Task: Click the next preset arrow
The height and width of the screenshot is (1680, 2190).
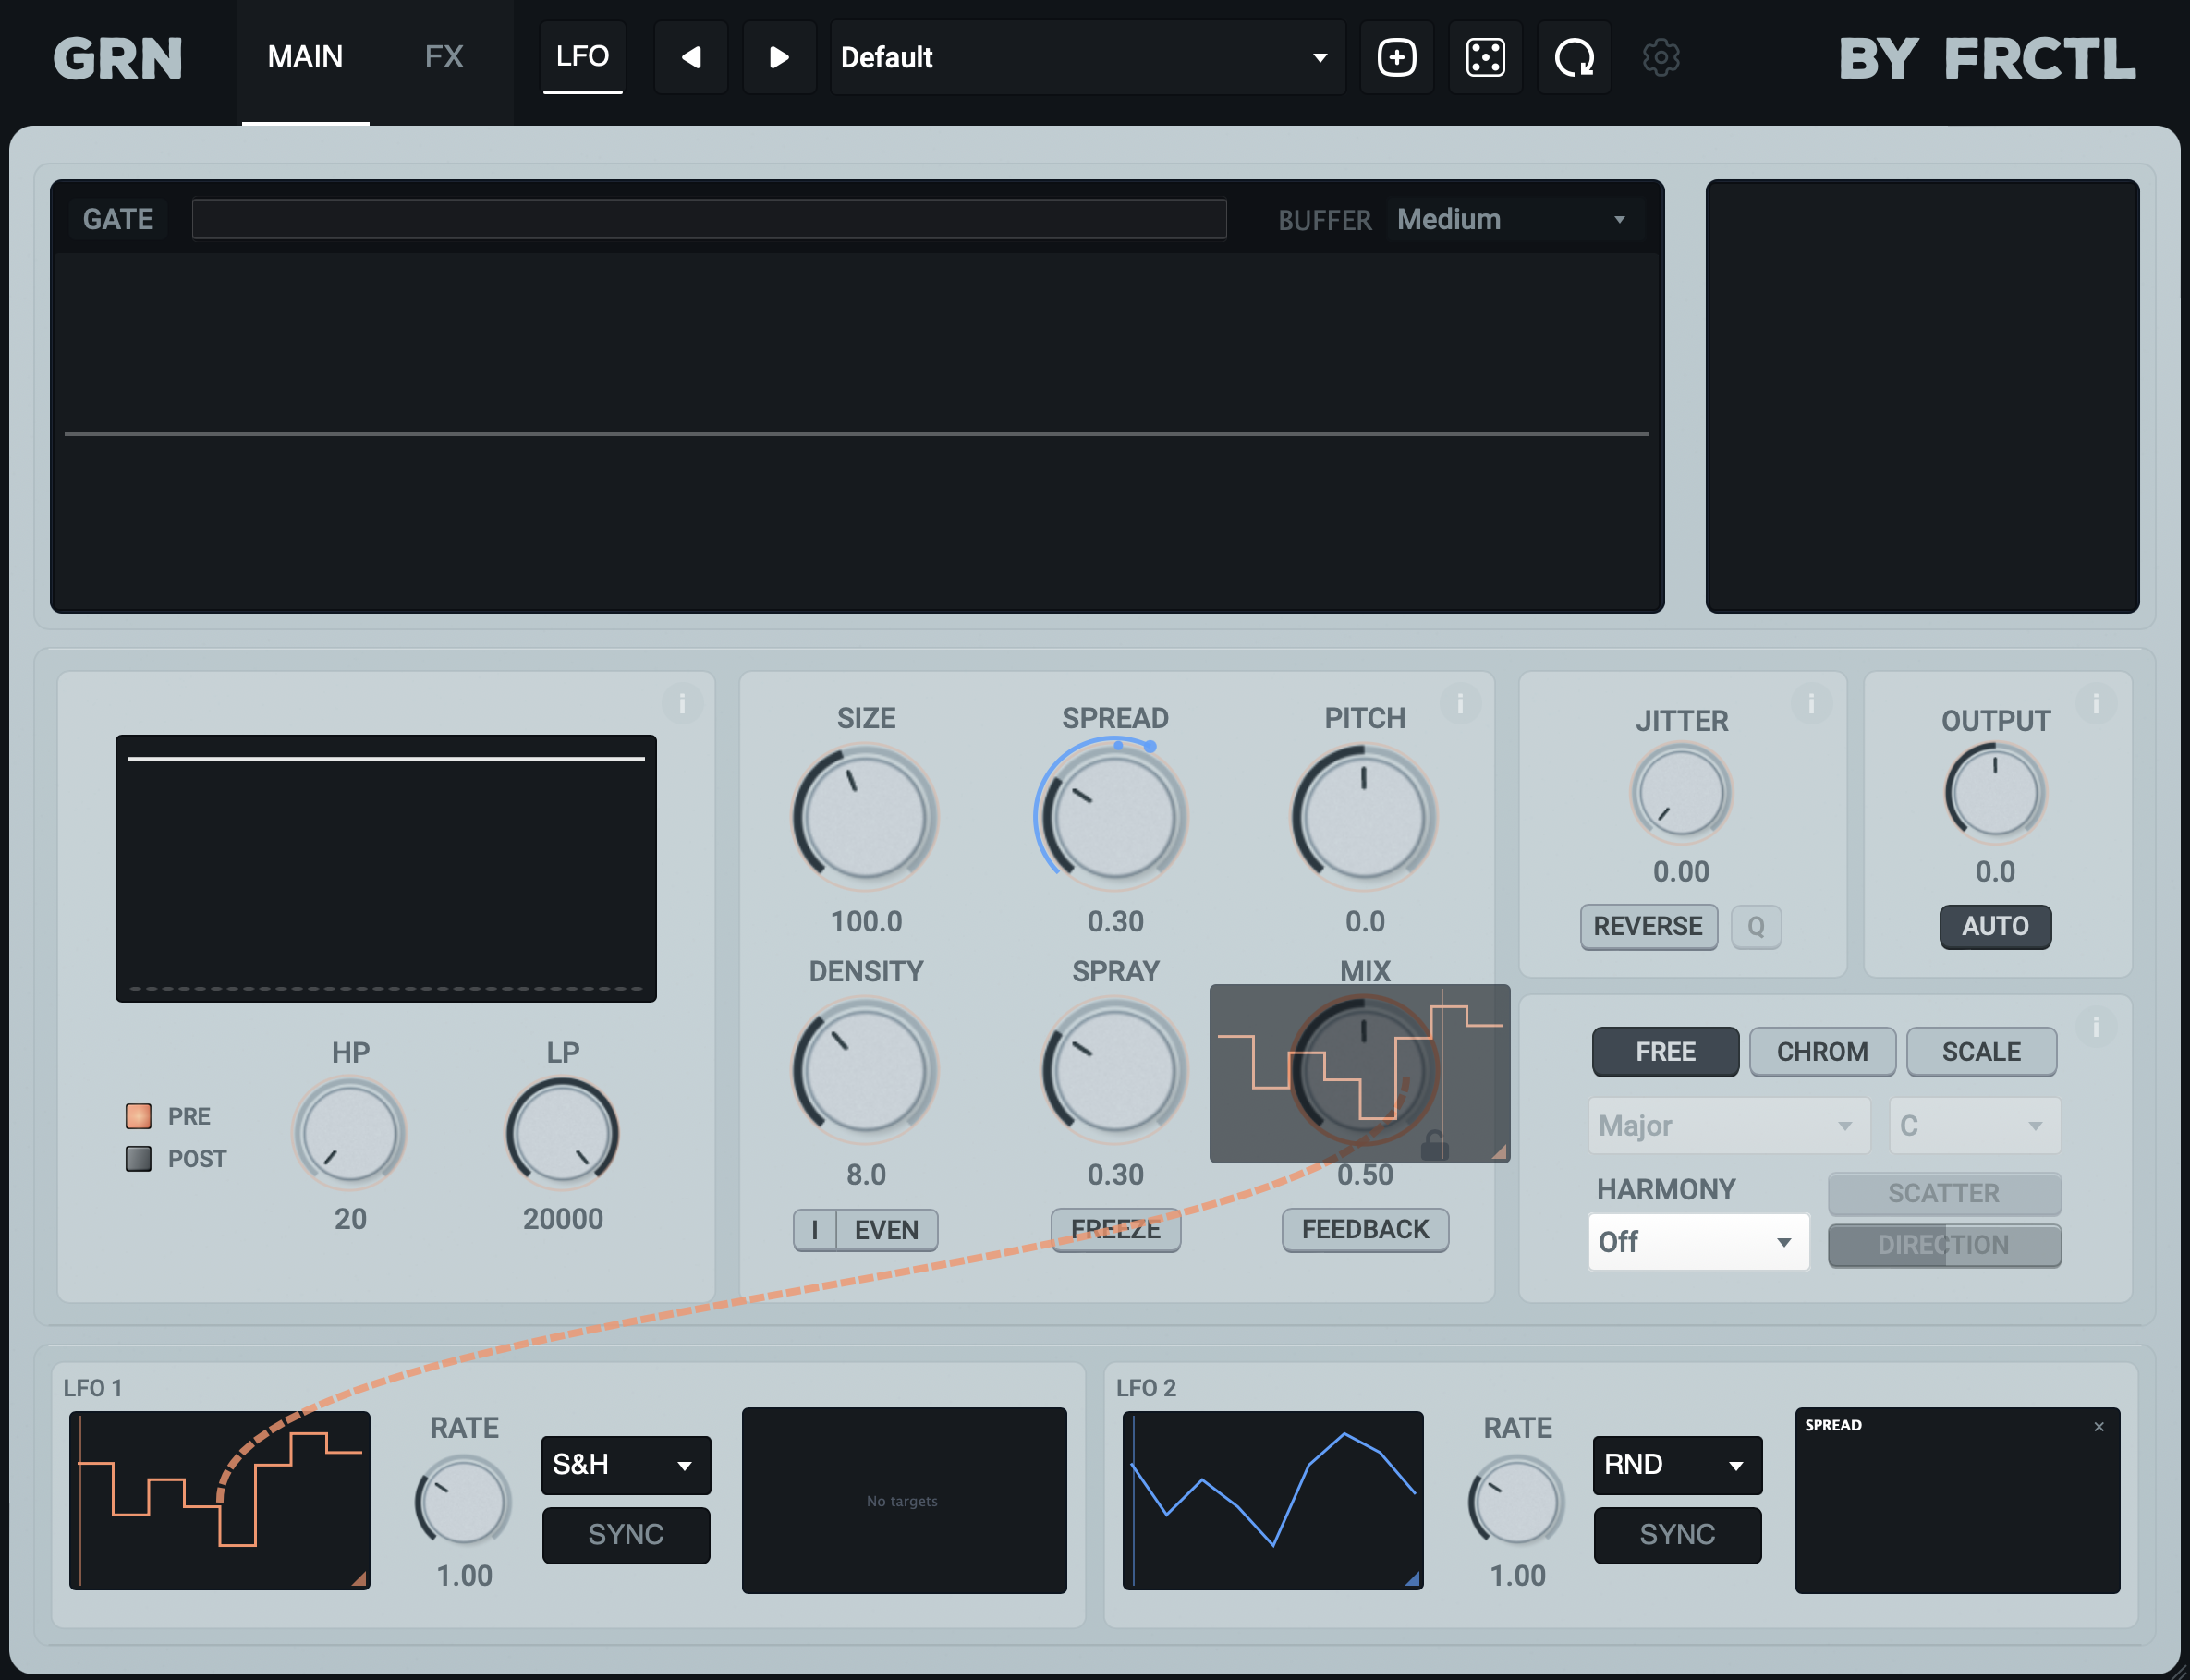Action: pyautogui.click(x=778, y=58)
